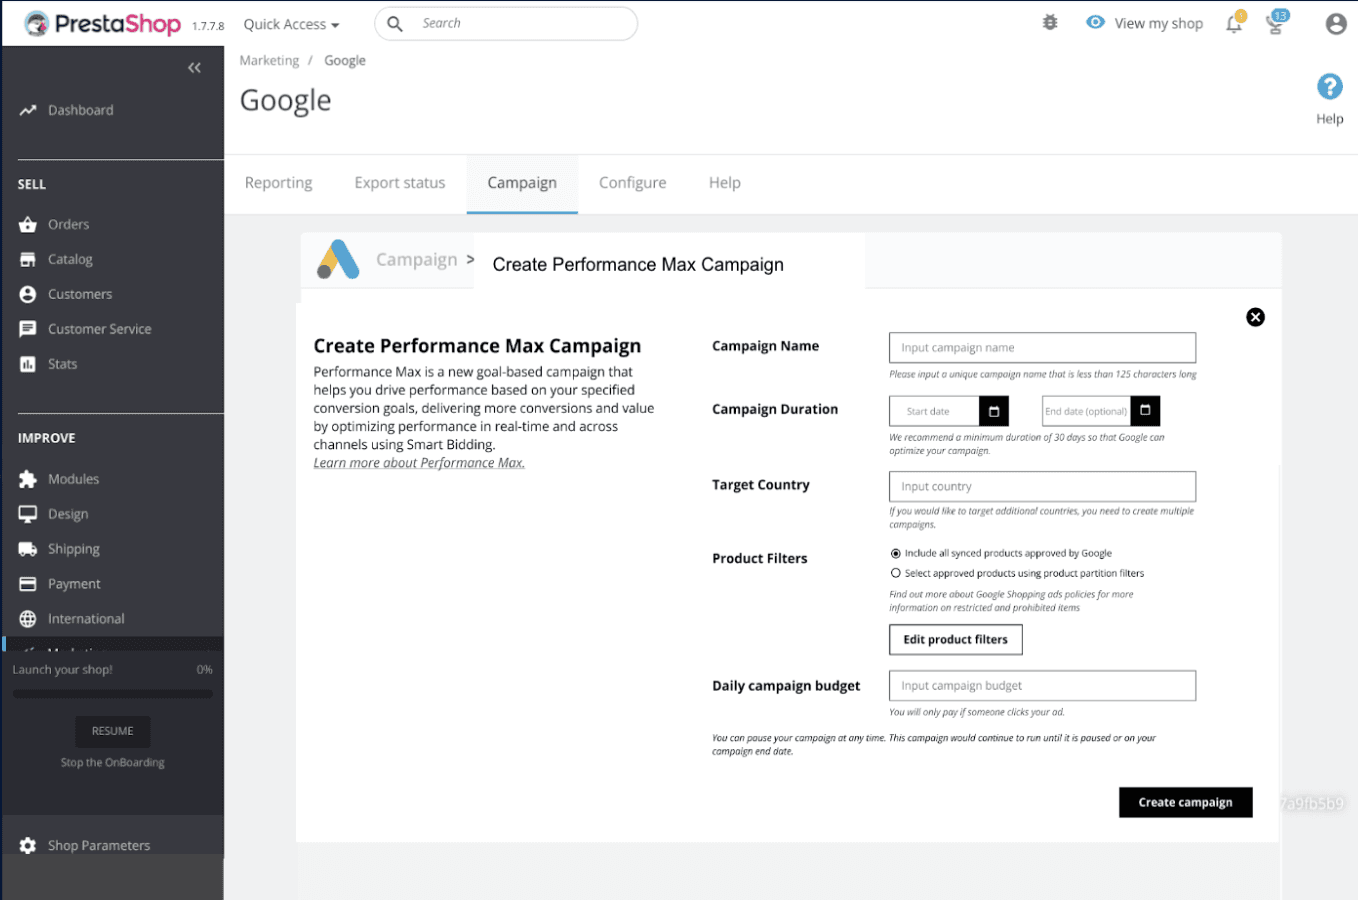Open Payment card icon in sidebar

28,584
